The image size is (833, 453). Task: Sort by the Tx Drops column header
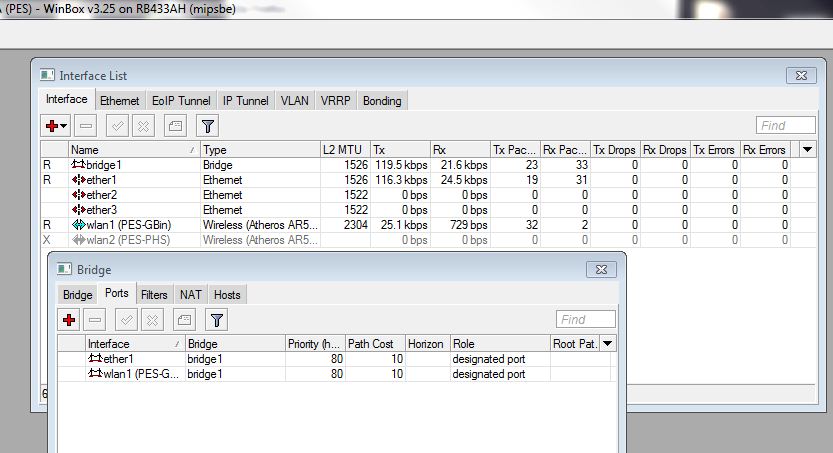(x=614, y=150)
